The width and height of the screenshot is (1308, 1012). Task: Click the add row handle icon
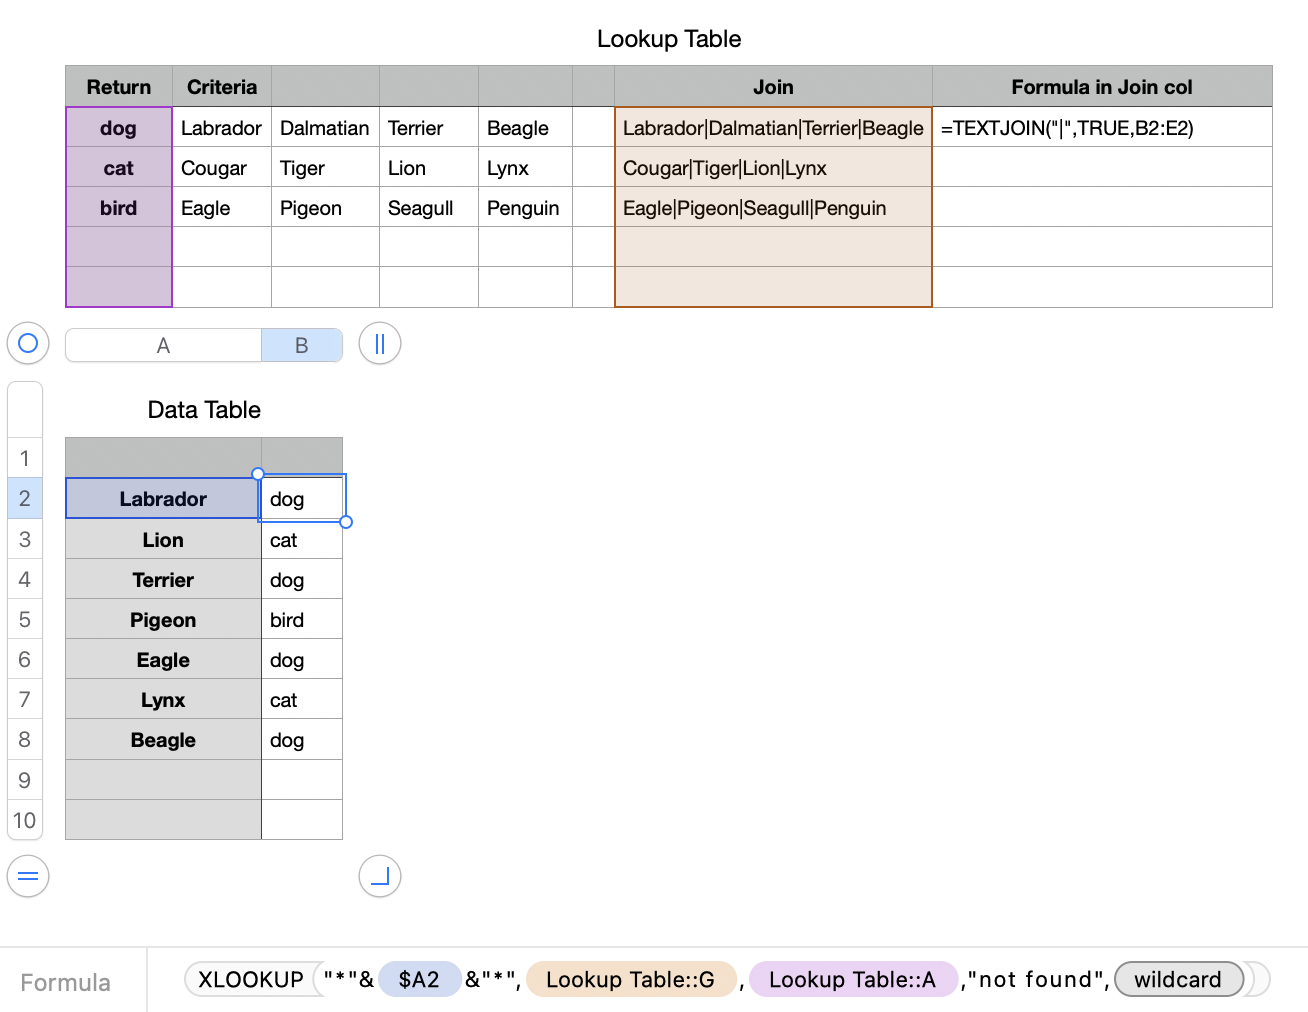28,877
